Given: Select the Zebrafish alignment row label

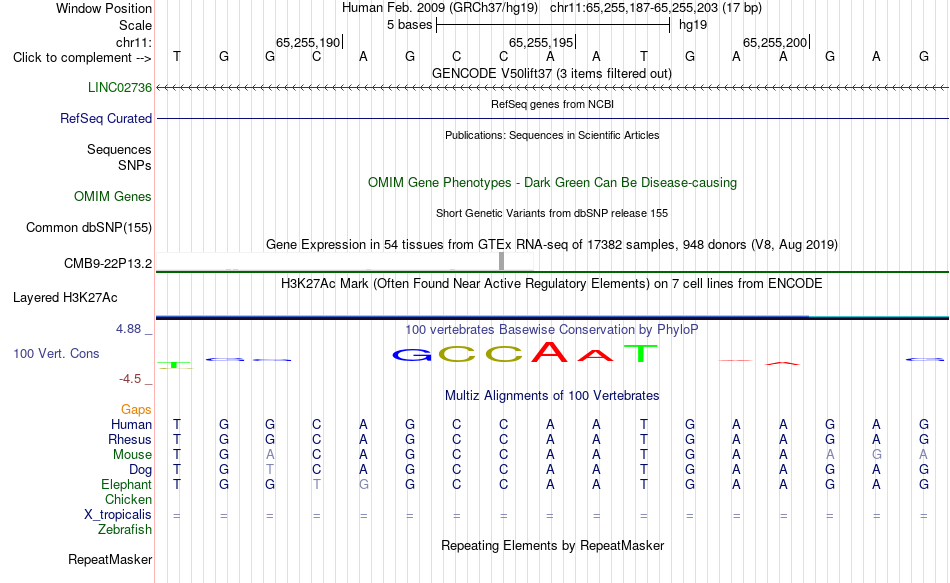Looking at the screenshot, I should coord(125,529).
